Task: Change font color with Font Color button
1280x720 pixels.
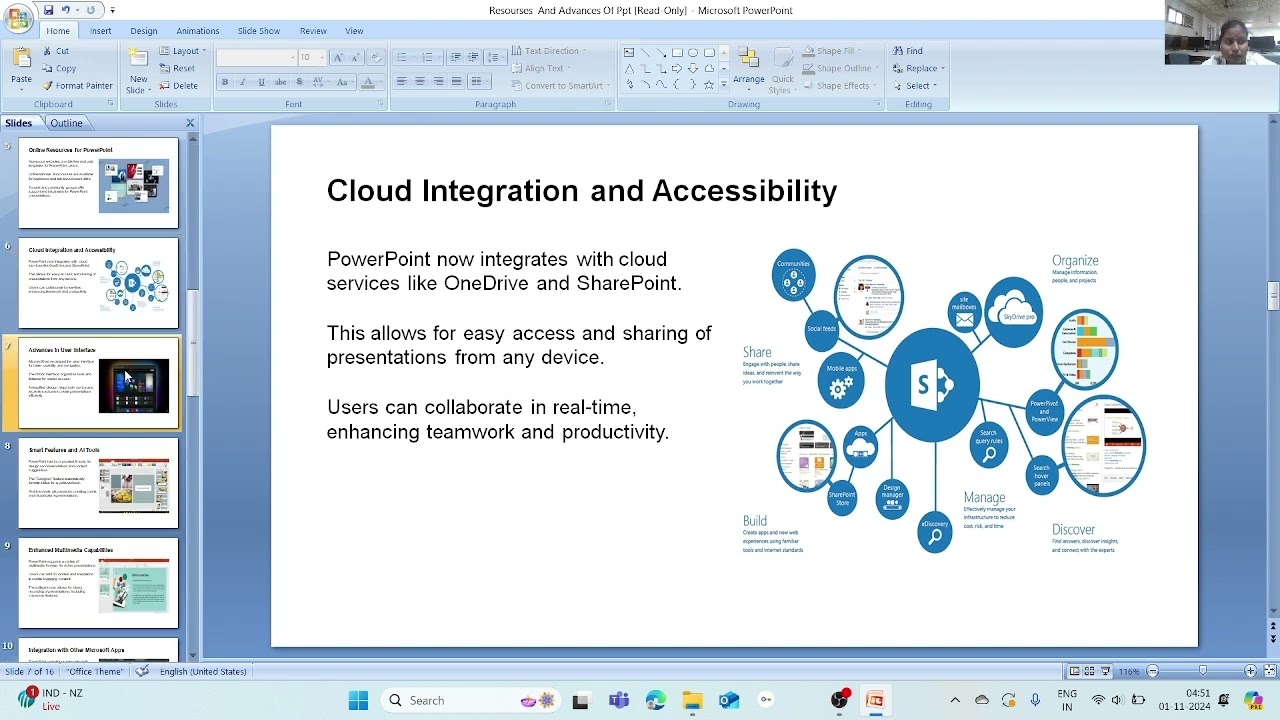Action: click(x=368, y=82)
